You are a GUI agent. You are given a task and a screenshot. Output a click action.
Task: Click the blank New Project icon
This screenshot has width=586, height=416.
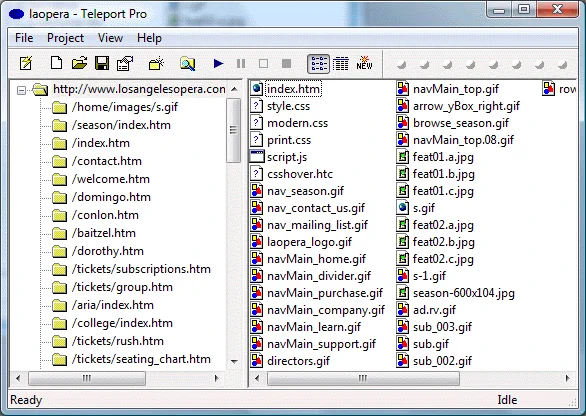[56, 63]
